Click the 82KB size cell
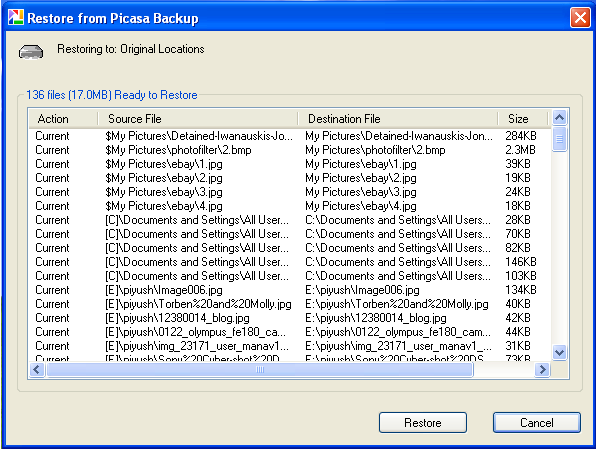The image size is (596, 449). pos(518,248)
